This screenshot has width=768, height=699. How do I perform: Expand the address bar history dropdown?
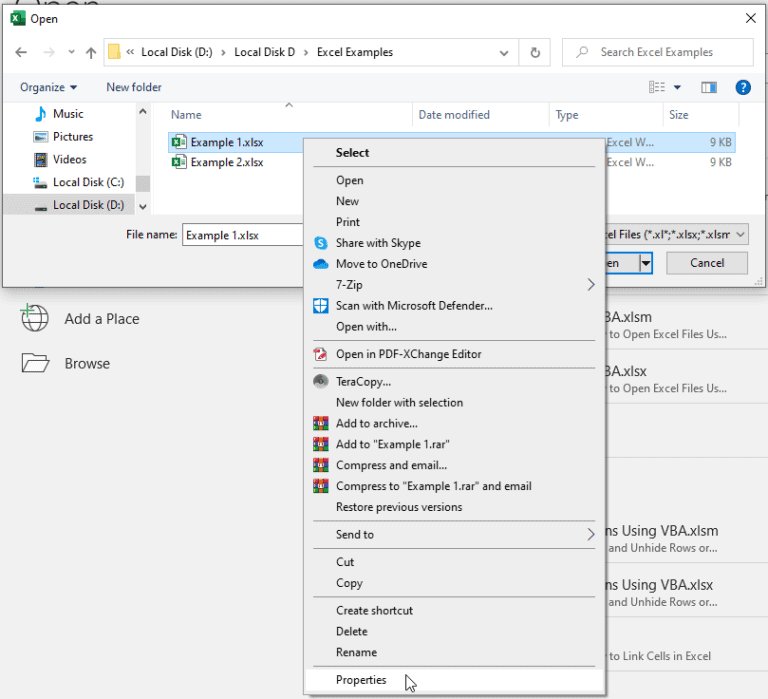(x=504, y=52)
